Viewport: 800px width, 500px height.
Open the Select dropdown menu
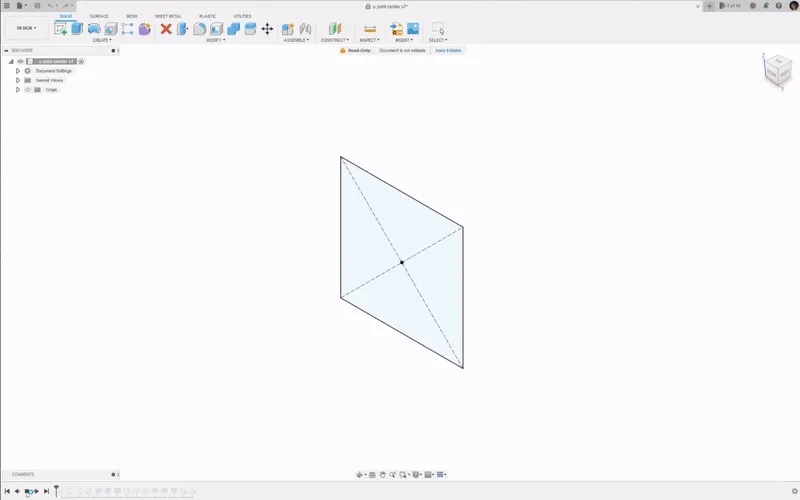point(438,40)
